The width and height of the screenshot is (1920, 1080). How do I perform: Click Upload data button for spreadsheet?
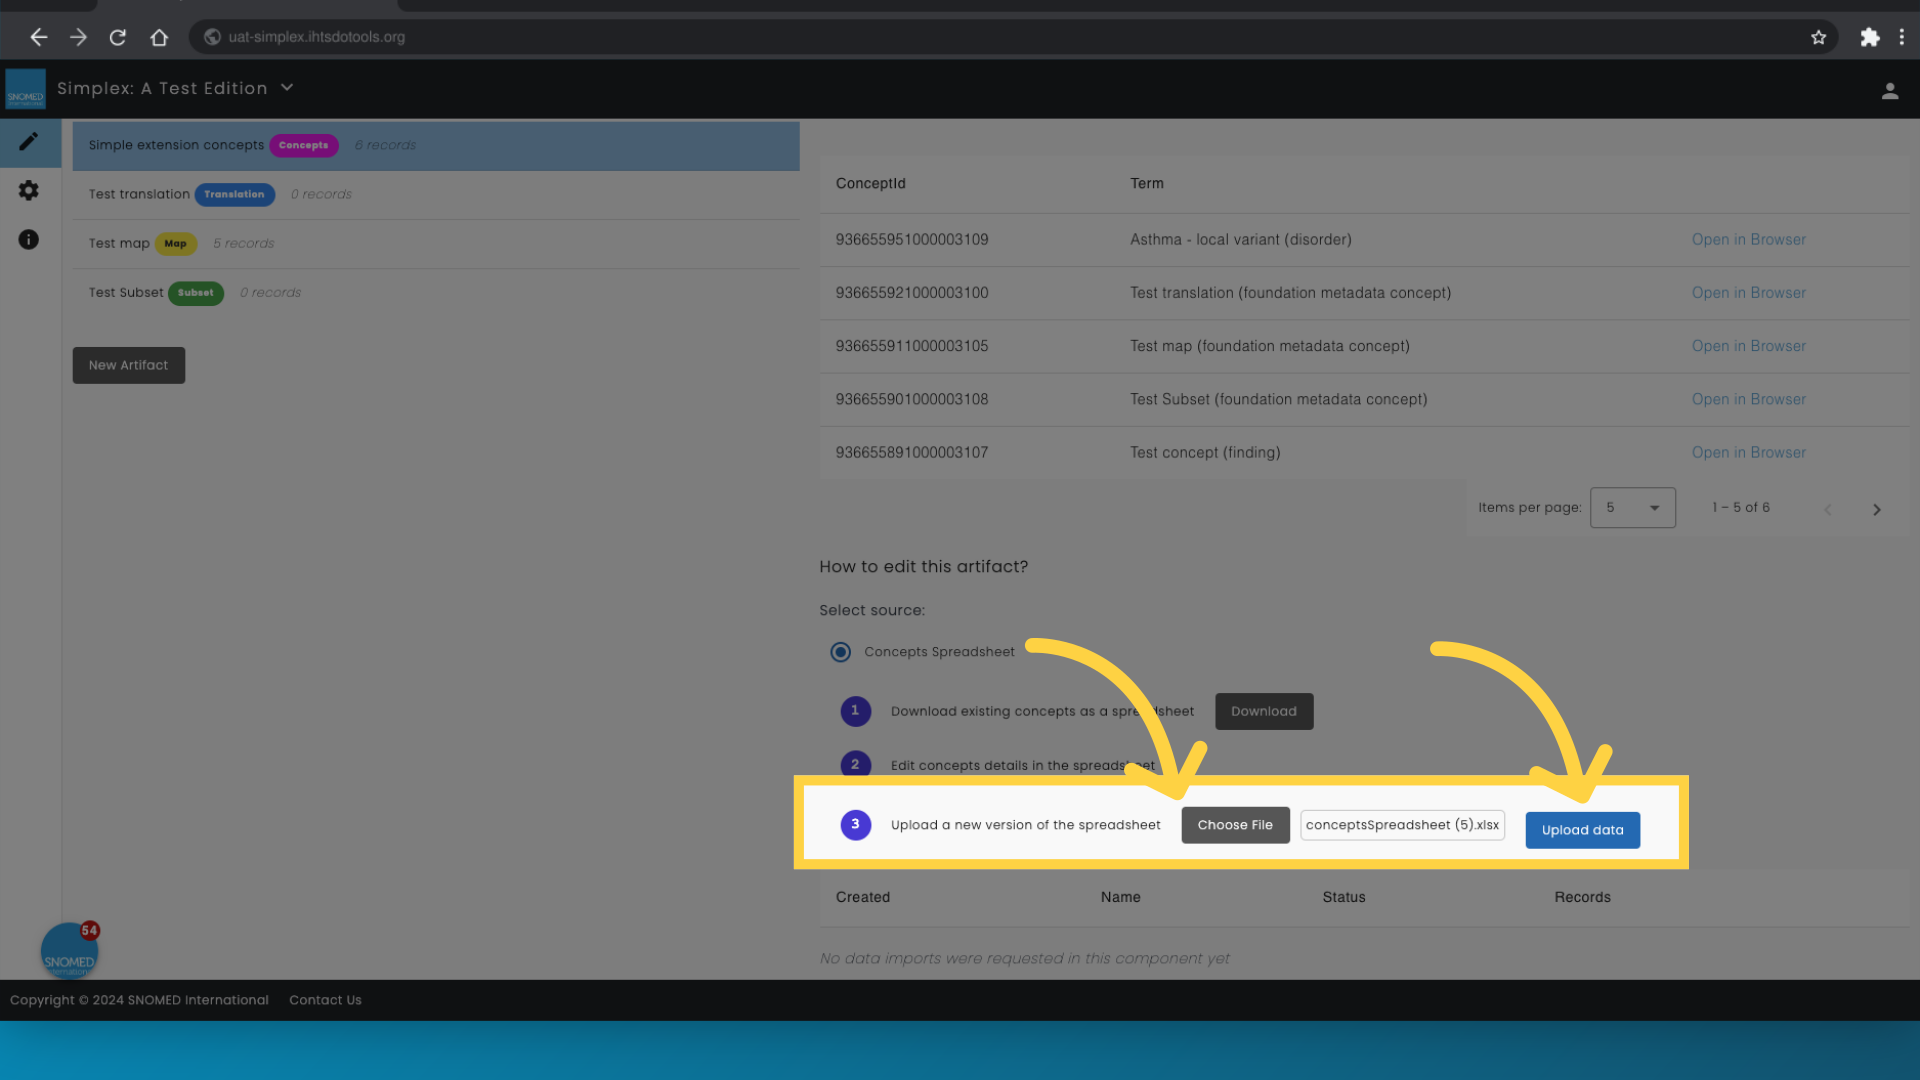1582,828
